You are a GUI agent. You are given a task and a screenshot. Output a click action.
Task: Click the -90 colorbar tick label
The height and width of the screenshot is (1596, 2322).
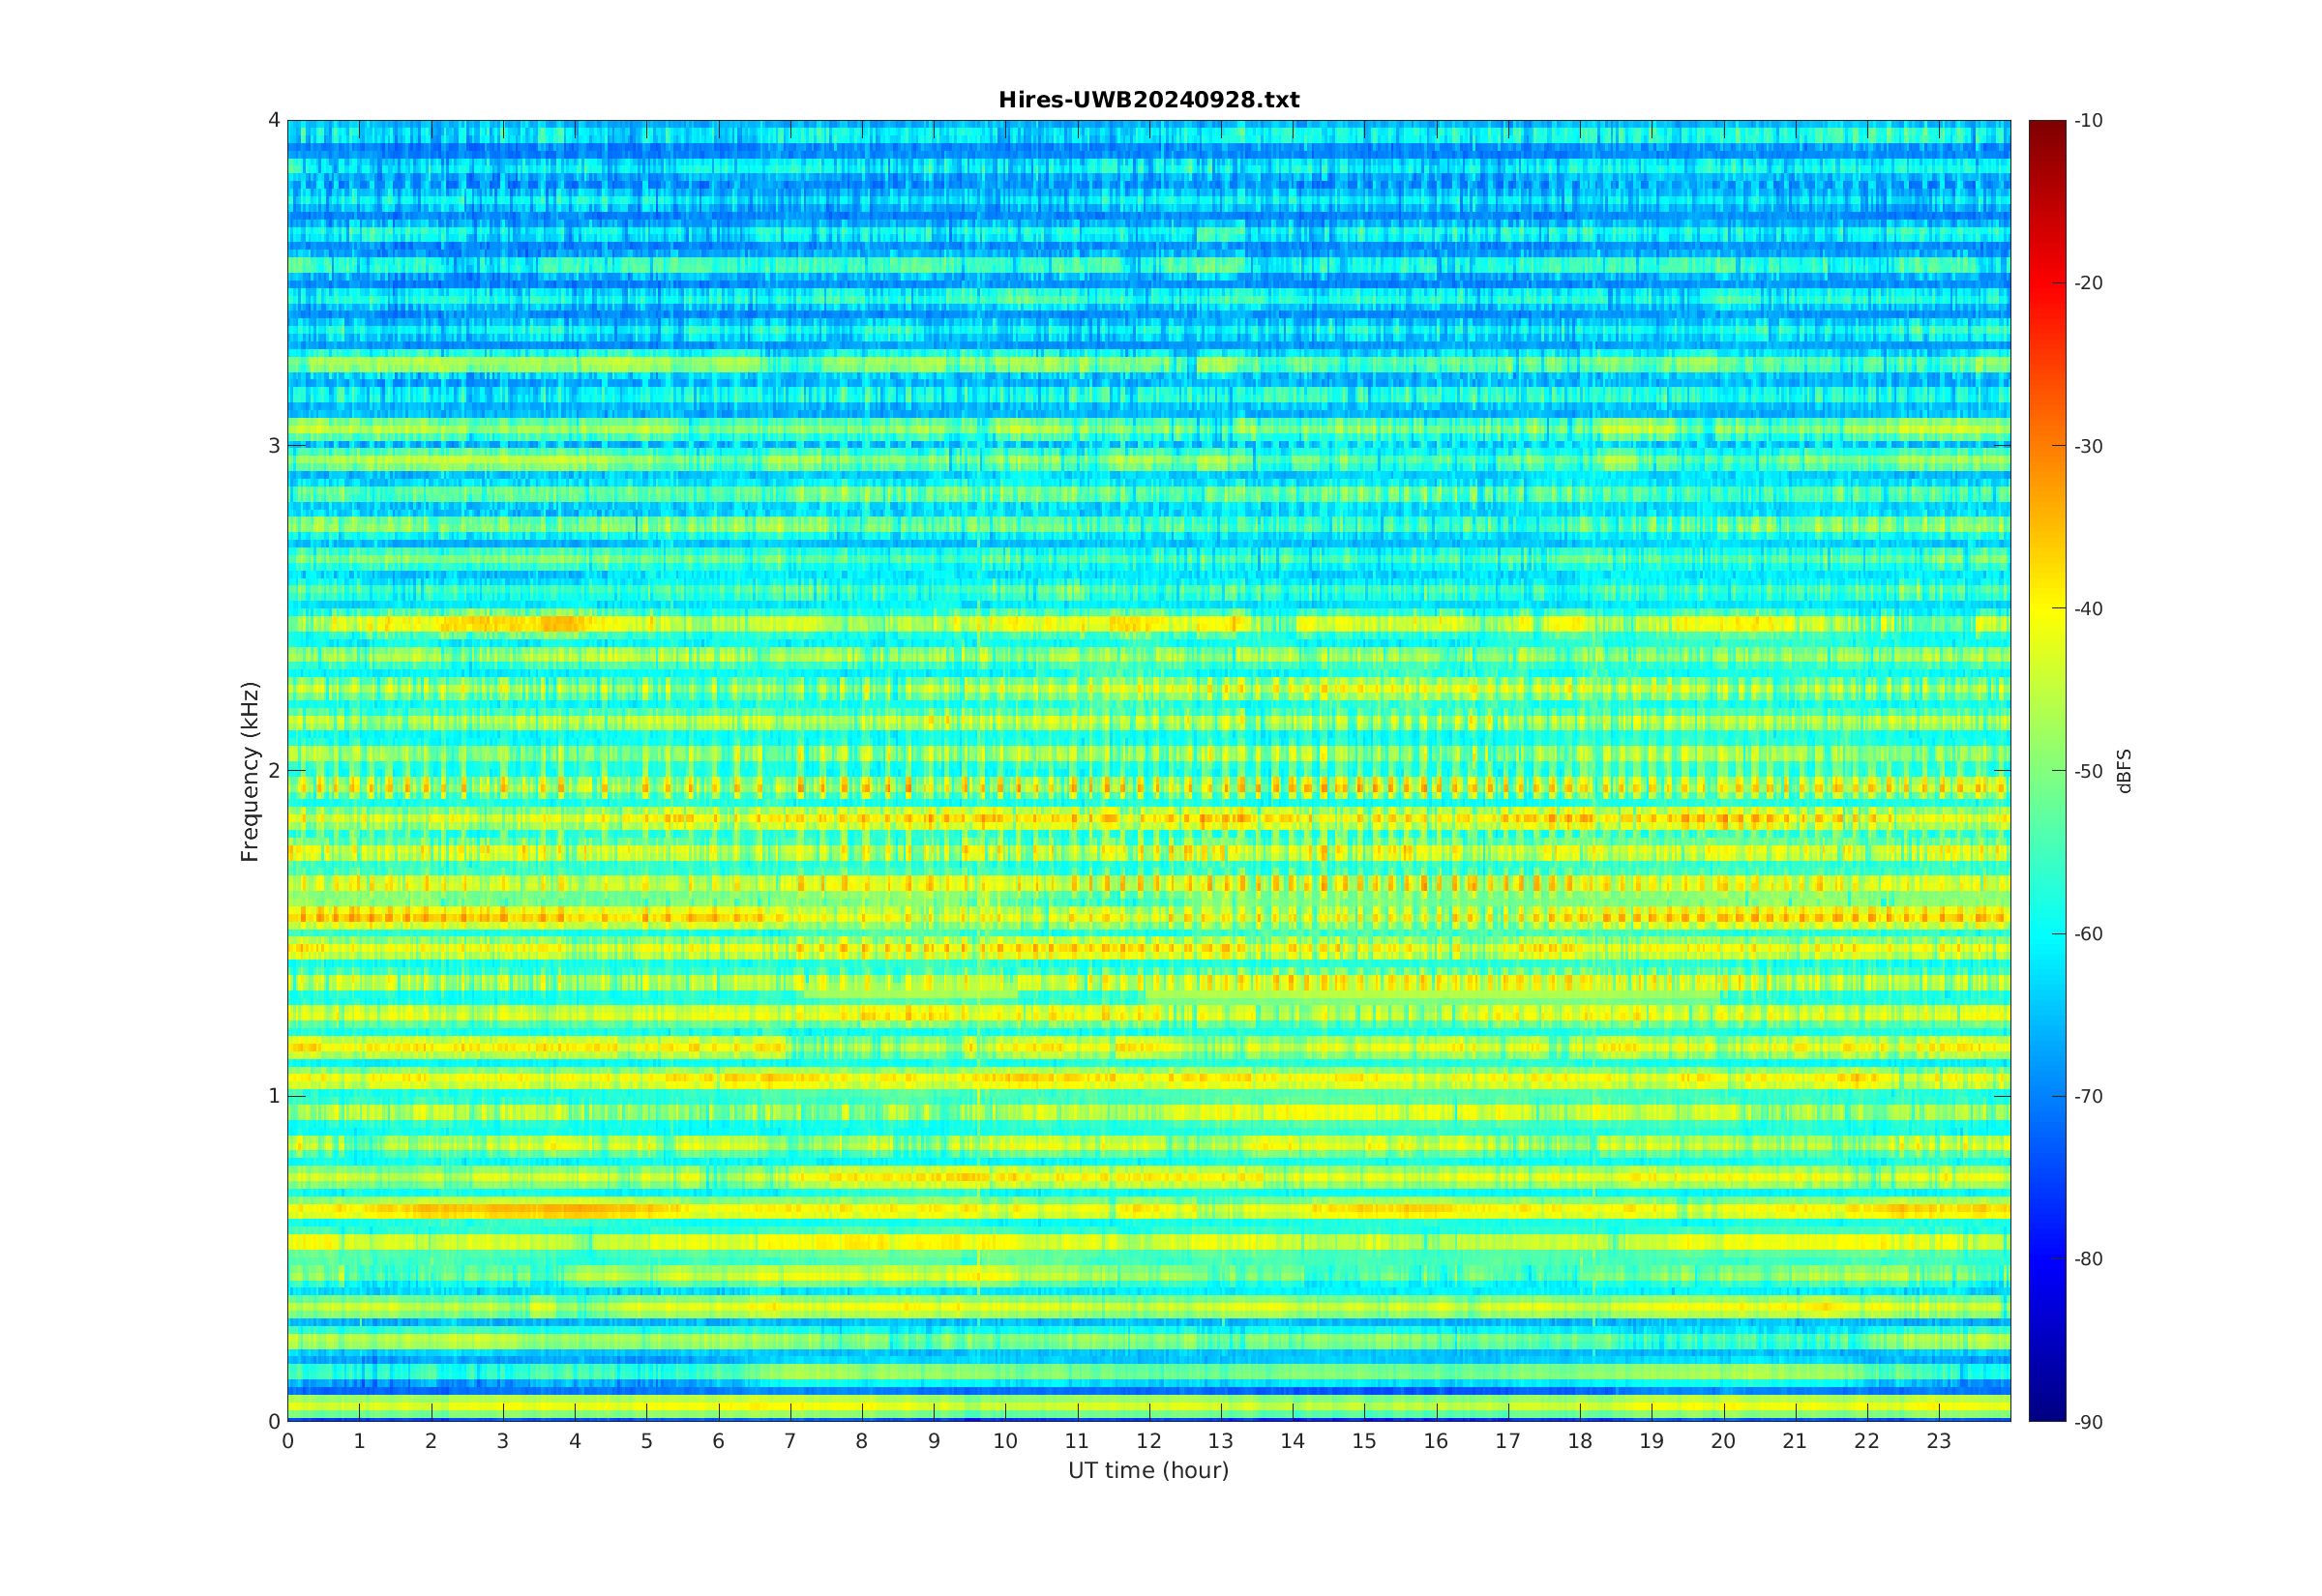coord(2089,1422)
